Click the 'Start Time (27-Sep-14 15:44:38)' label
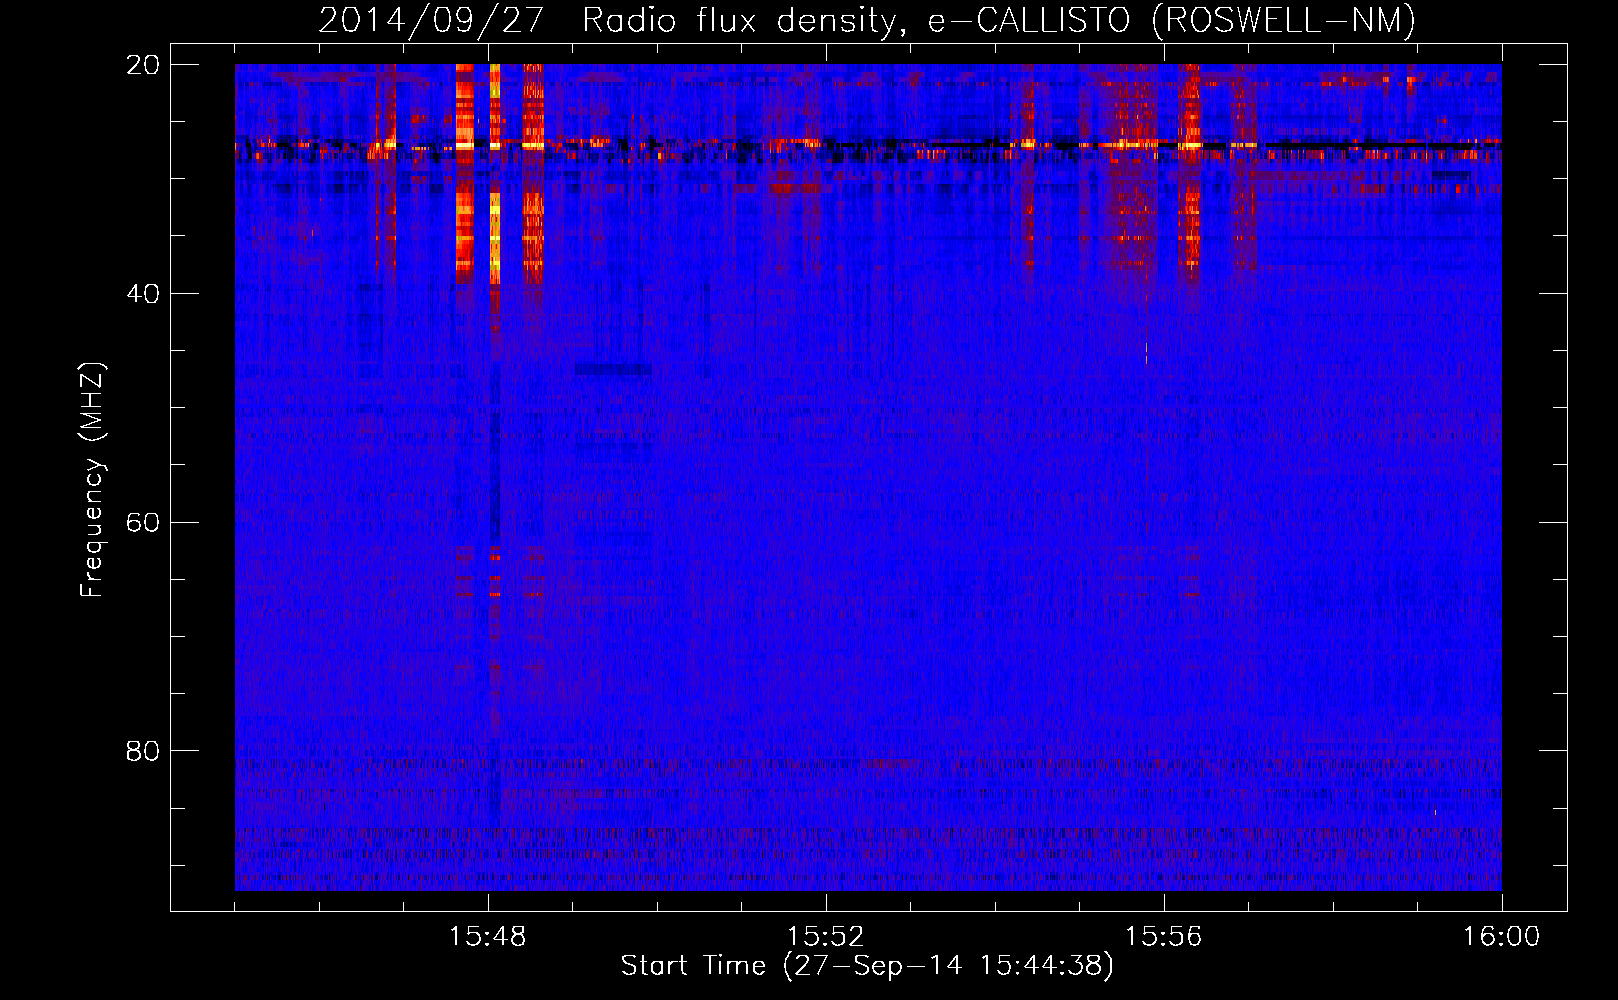This screenshot has width=1618, height=1000. pyautogui.click(x=867, y=966)
